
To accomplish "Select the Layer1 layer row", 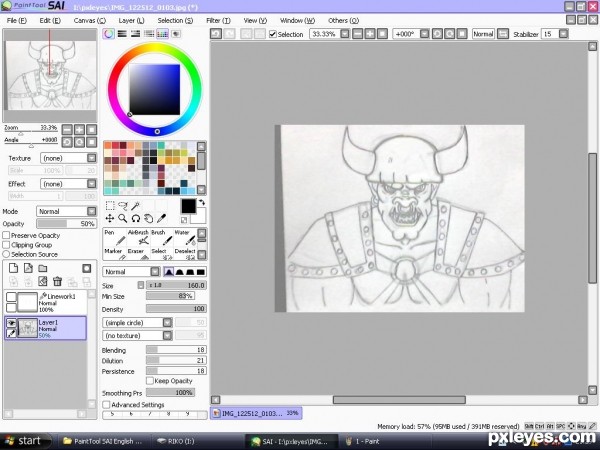I will click(46, 328).
